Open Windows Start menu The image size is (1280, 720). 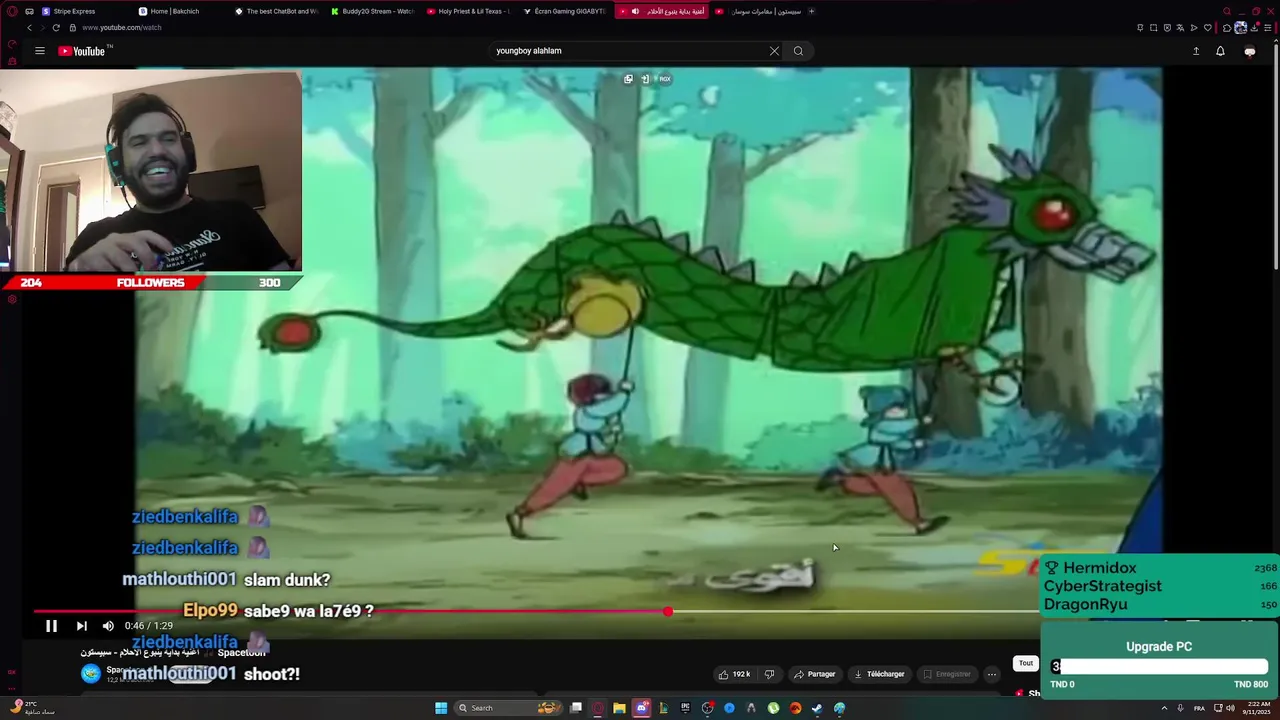[x=441, y=708]
